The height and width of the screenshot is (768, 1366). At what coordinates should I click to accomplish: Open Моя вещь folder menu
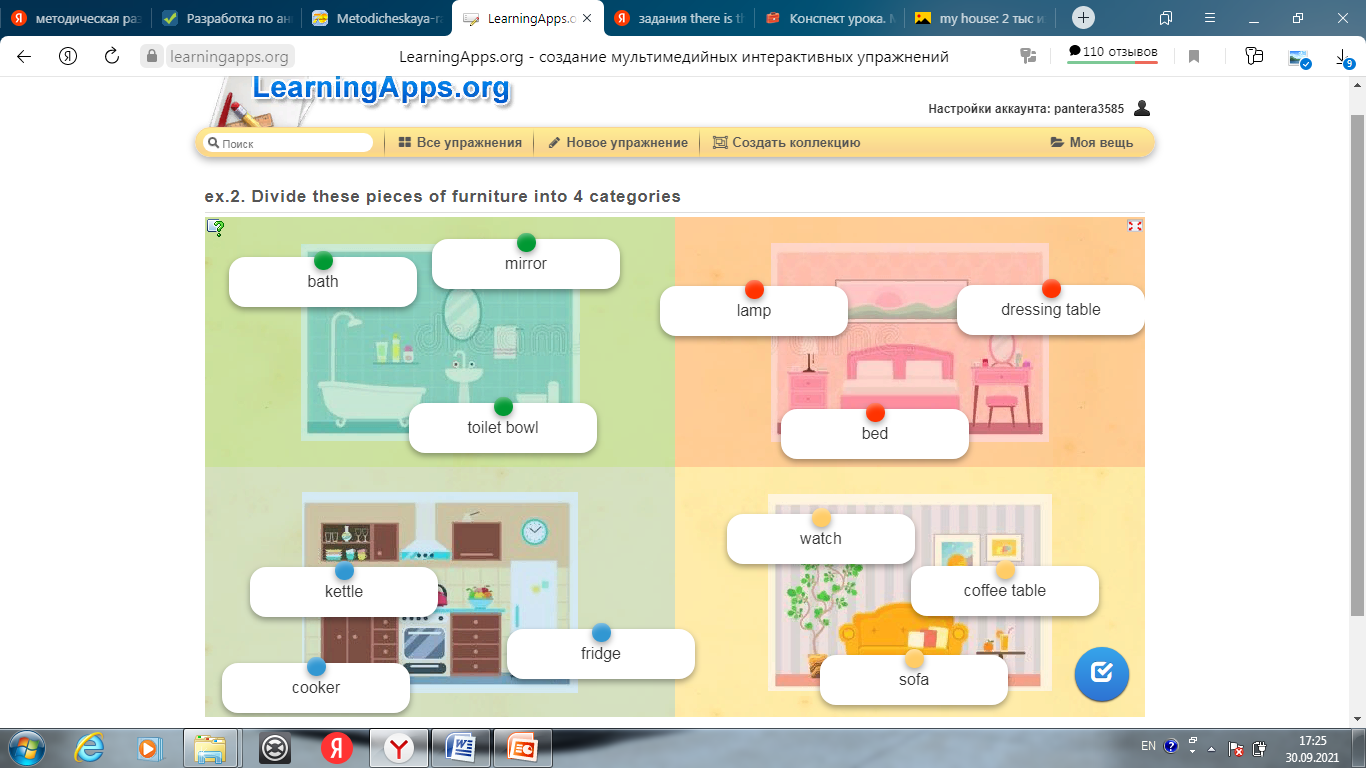pos(1092,143)
